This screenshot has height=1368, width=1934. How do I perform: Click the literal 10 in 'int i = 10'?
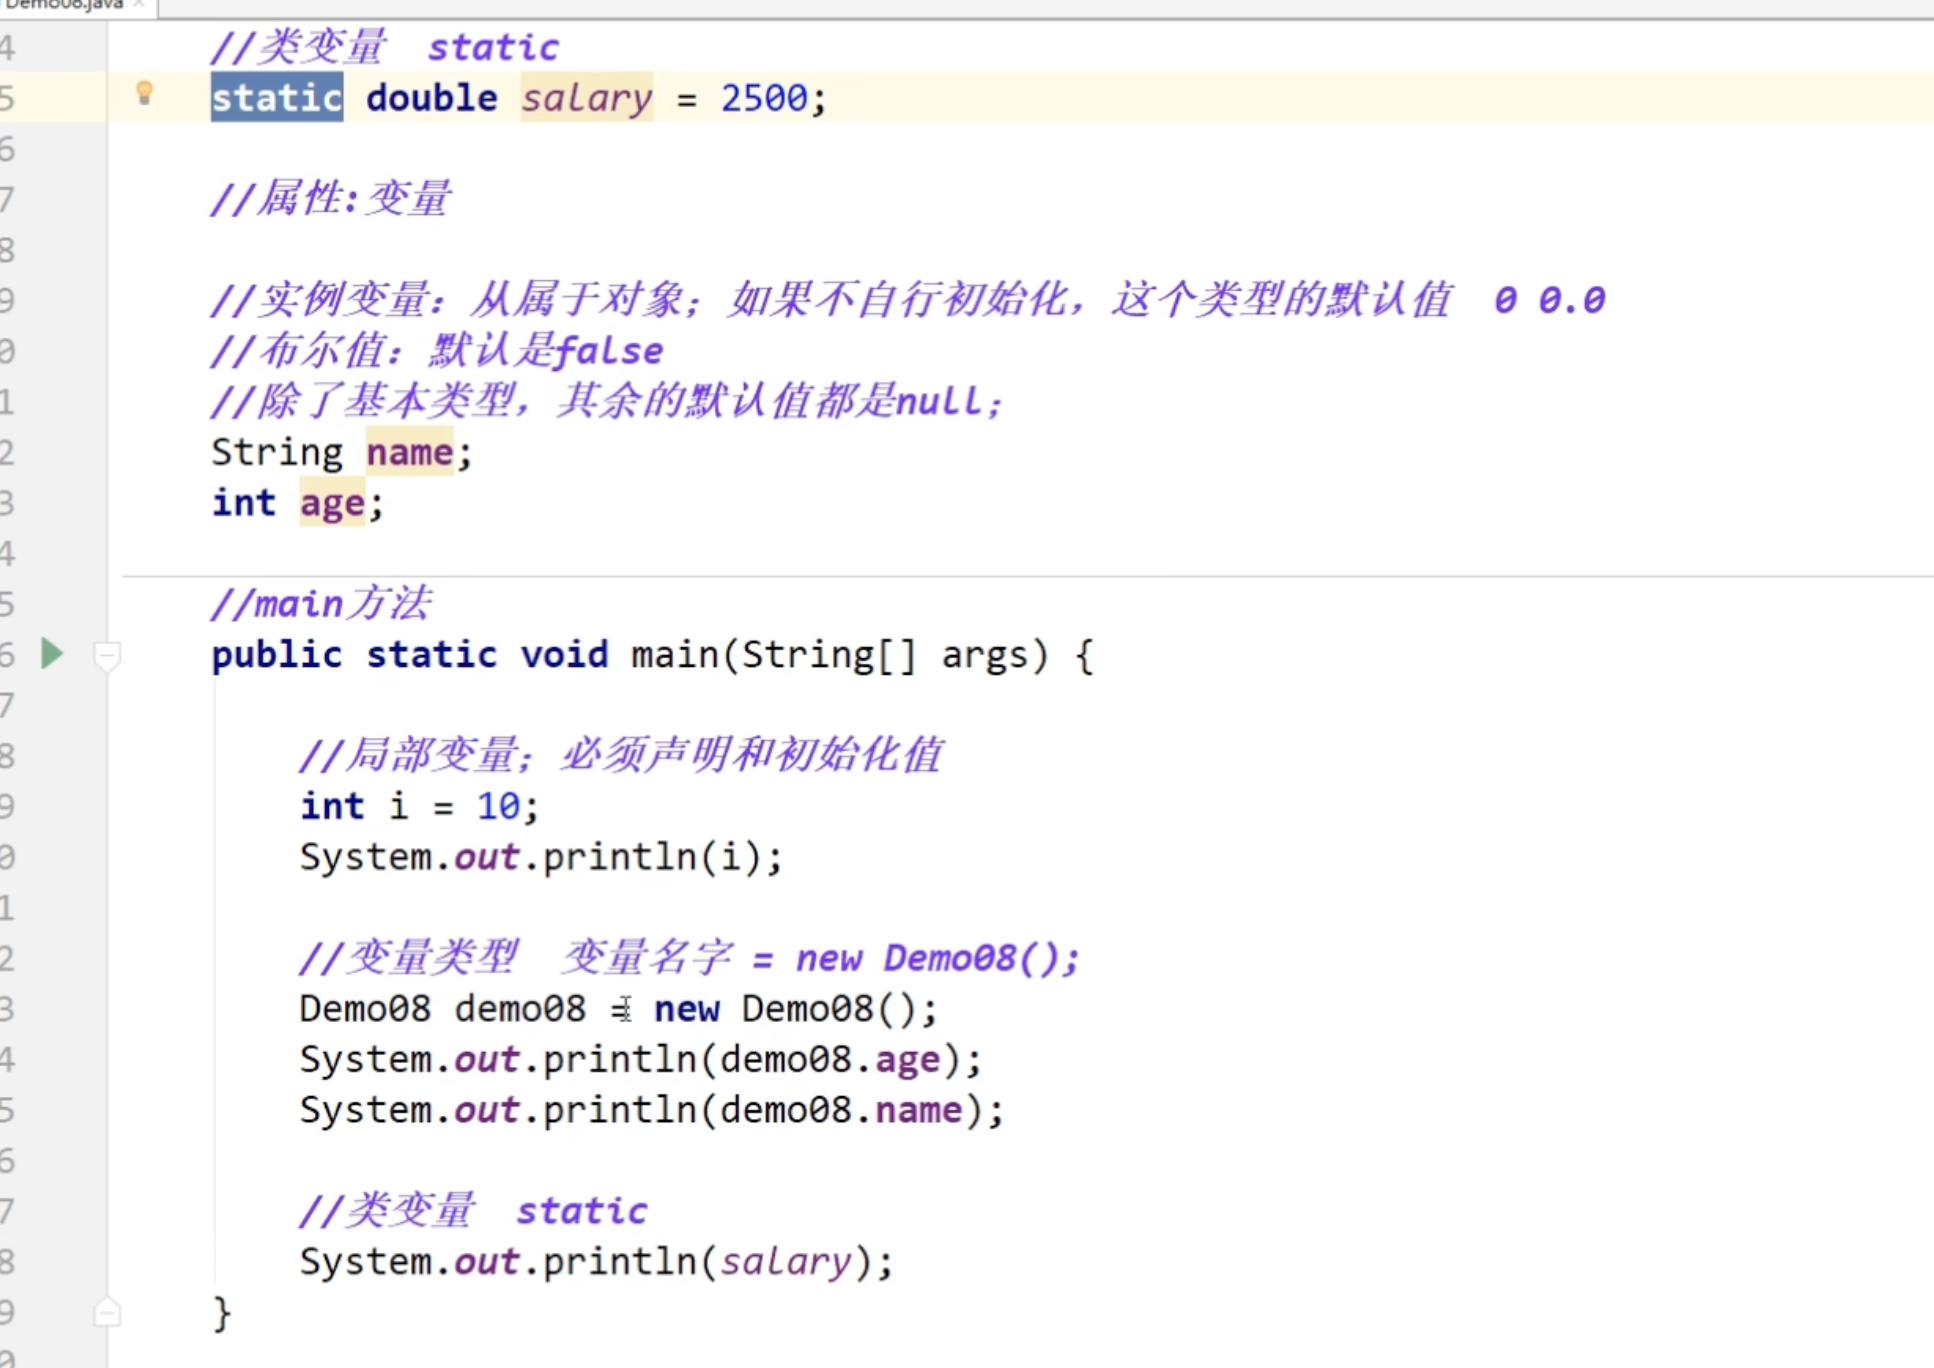498,806
